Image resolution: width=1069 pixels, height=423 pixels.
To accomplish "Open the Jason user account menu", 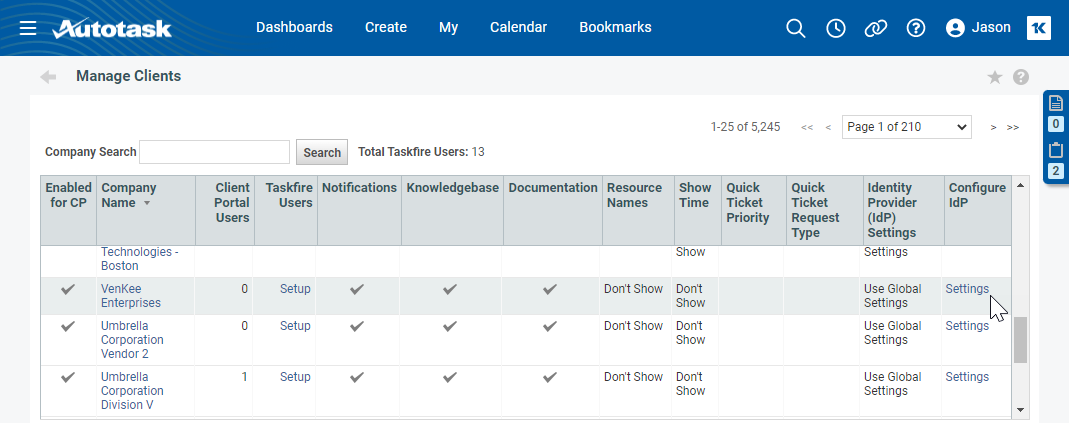I will click(978, 28).
